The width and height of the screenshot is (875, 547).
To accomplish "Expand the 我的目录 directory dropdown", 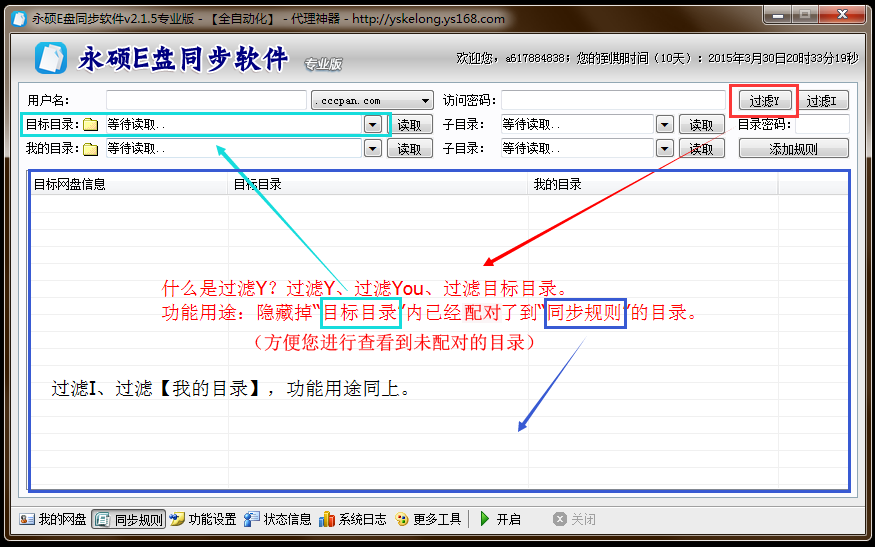I will [372, 149].
